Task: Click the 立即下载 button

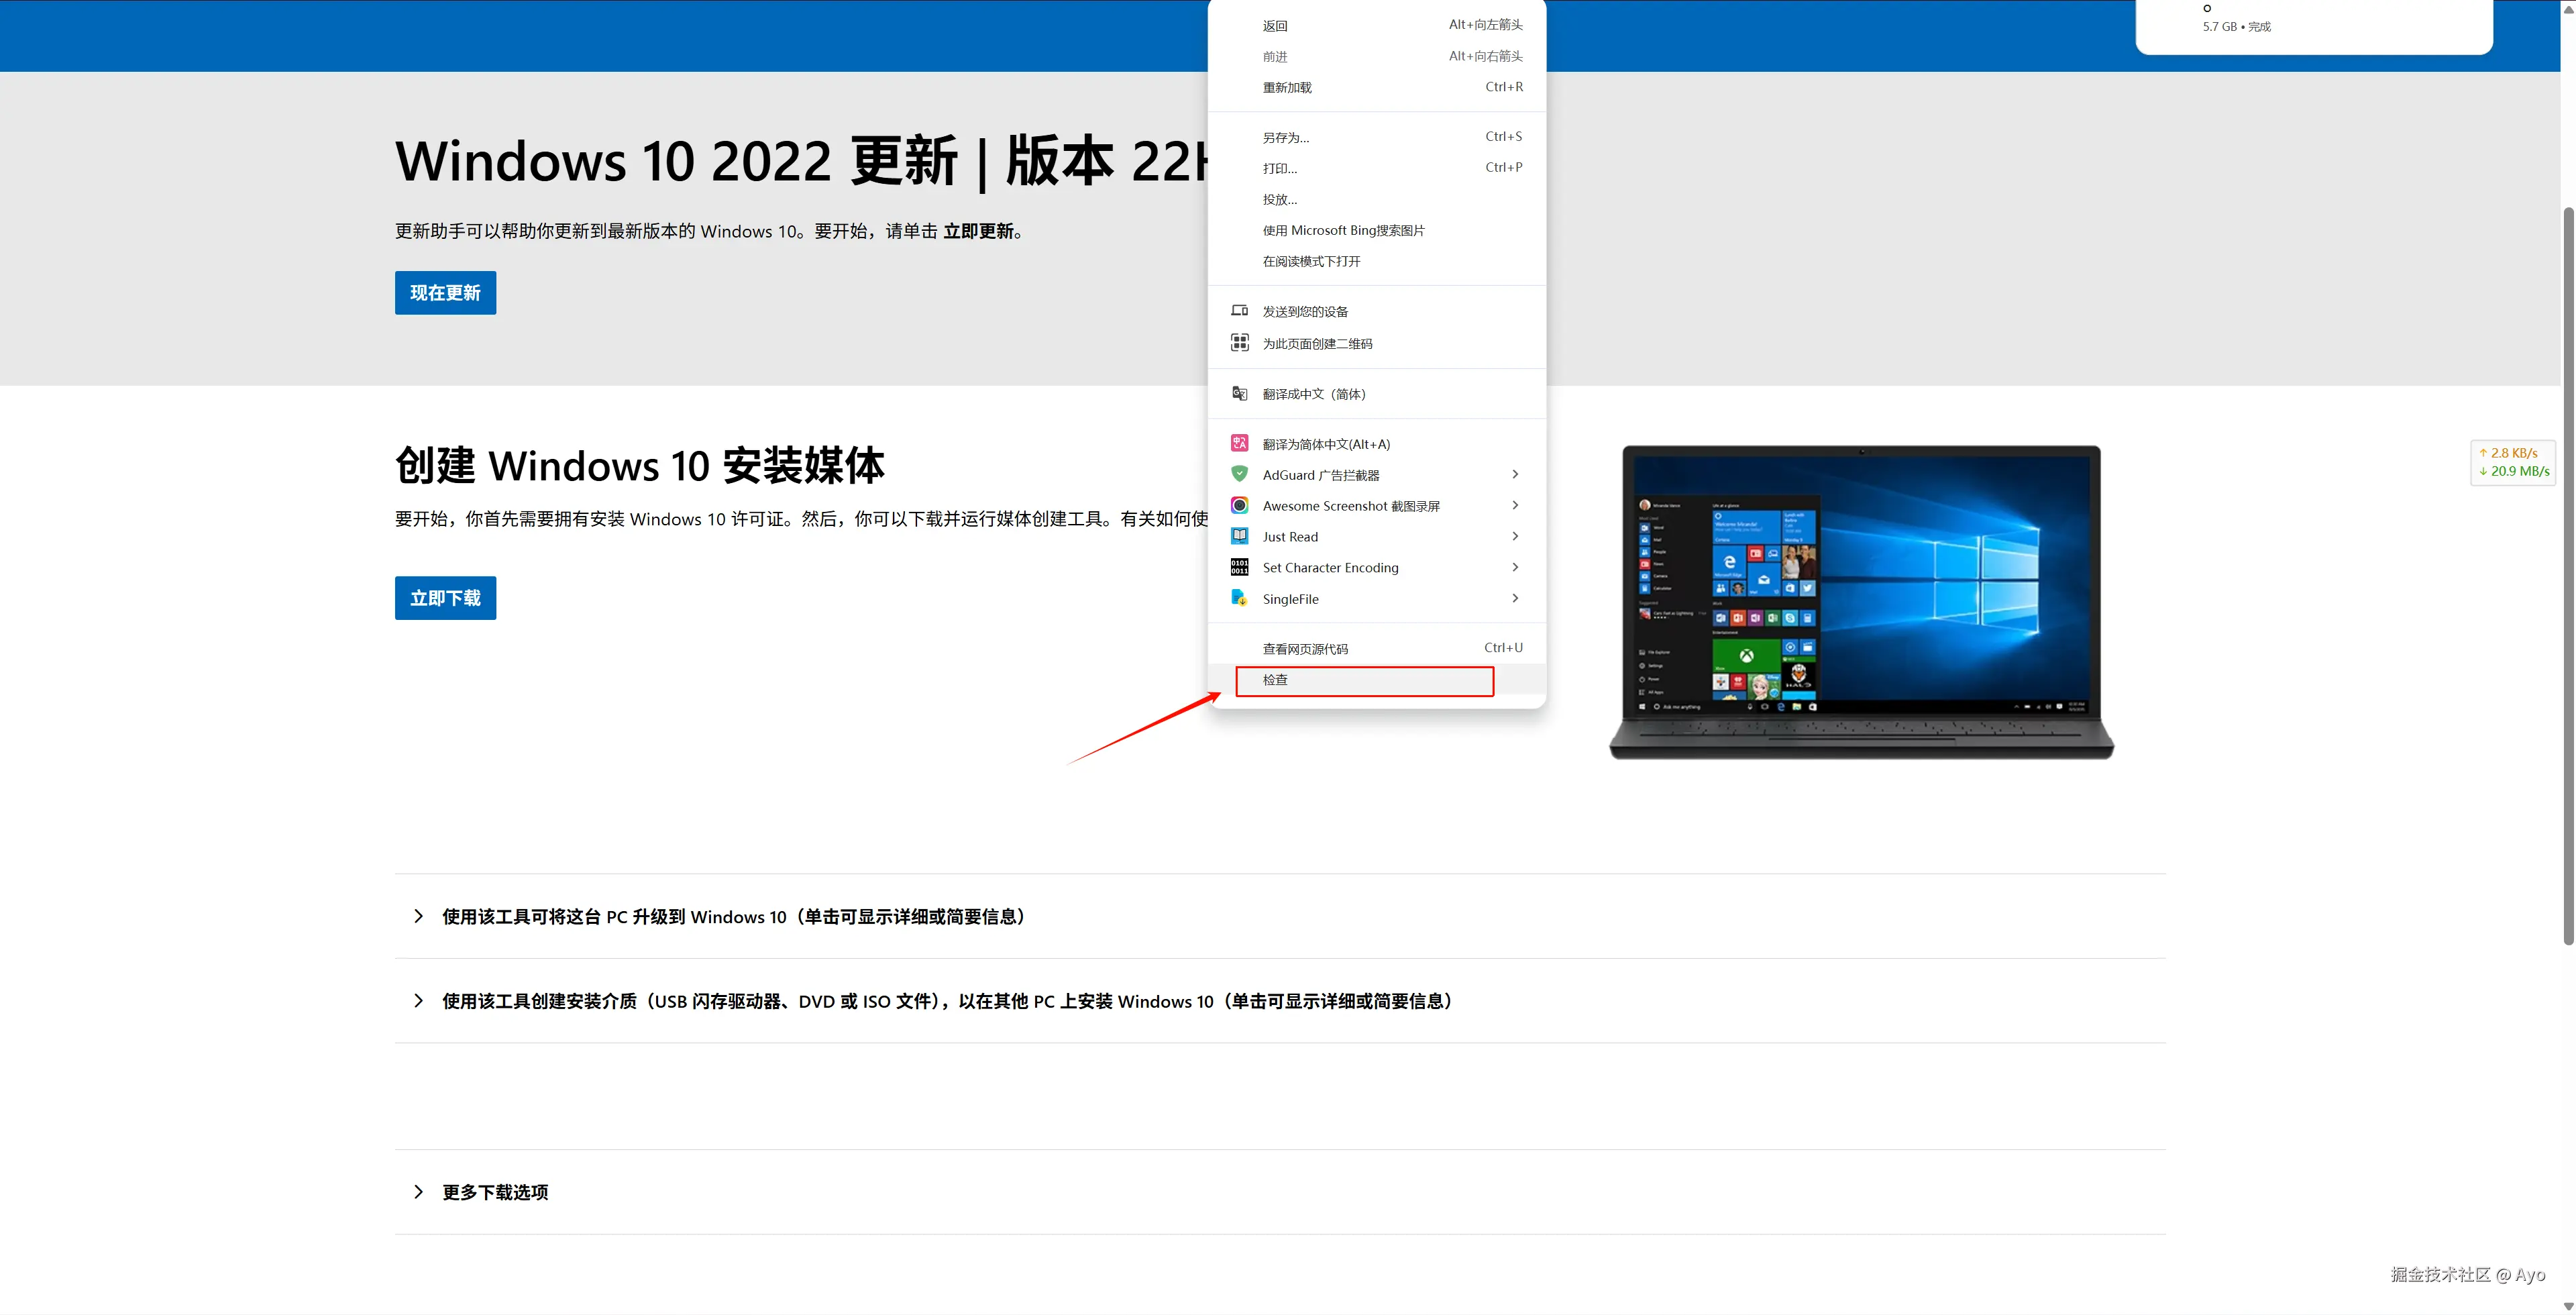Action: tap(445, 598)
